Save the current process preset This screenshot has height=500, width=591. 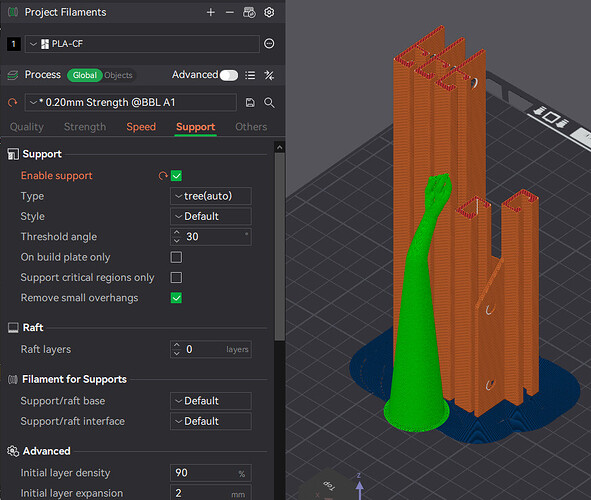point(250,102)
